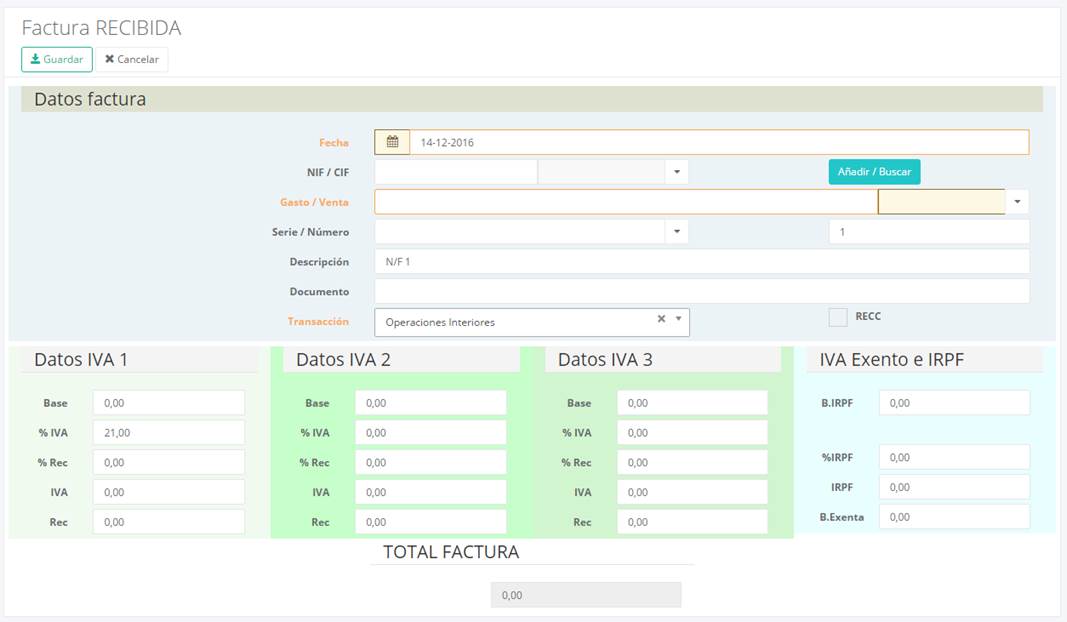Click the B.IRPF field in IVA Exento section
The image size is (1067, 622).
pyautogui.click(x=953, y=402)
